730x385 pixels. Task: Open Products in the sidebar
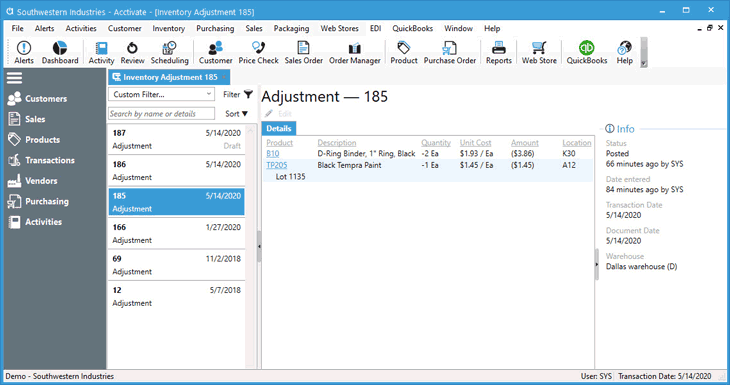[x=34, y=140]
